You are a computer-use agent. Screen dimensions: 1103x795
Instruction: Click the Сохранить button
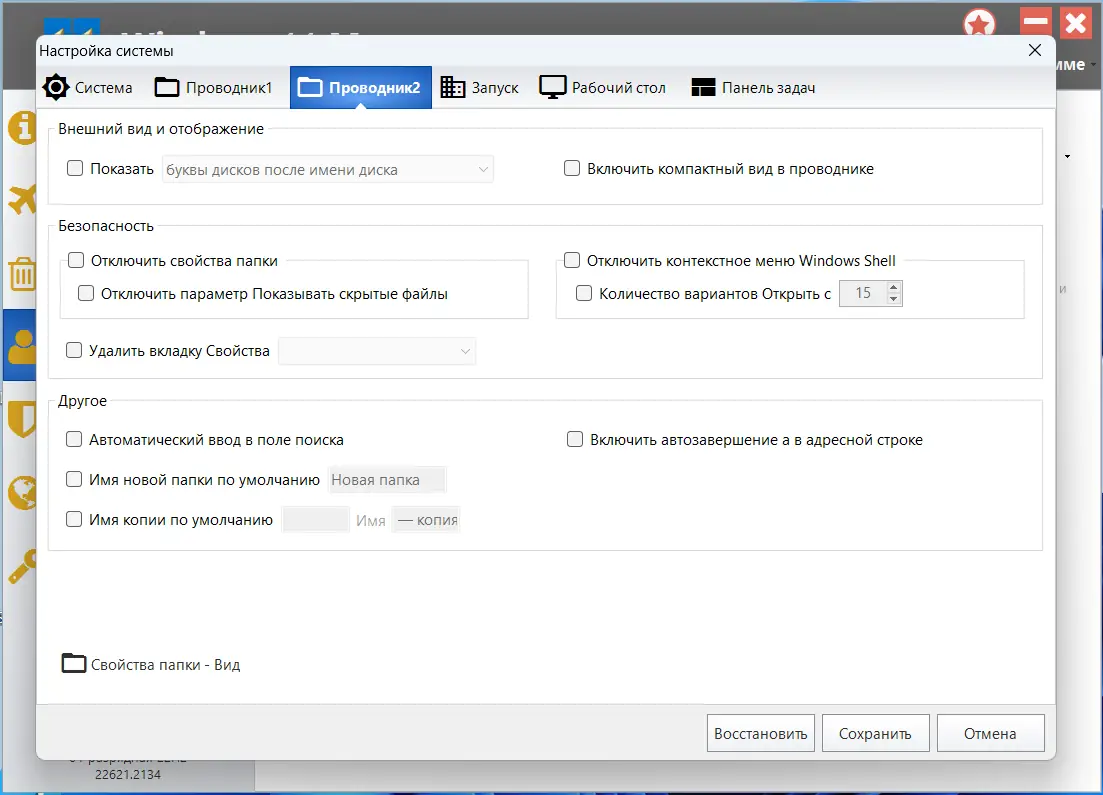[876, 734]
